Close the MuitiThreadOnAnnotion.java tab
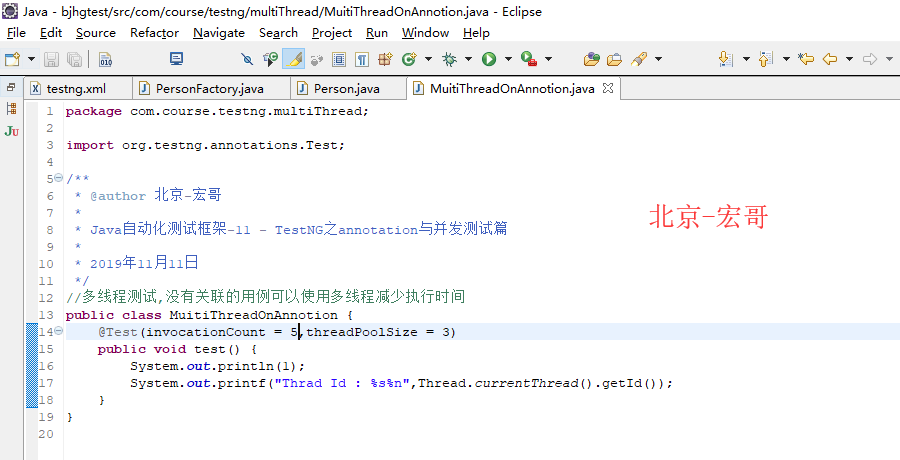The height and width of the screenshot is (460, 900). coord(607,88)
